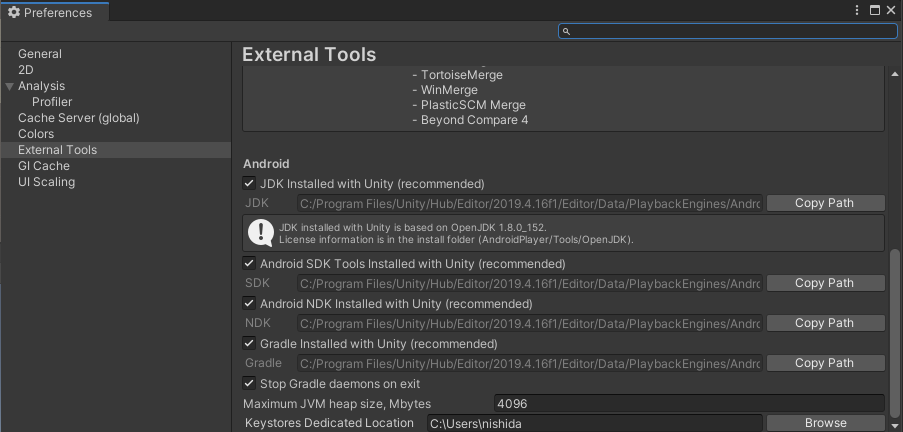Copy the JDK path
The width and height of the screenshot is (903, 432).
click(x=825, y=203)
